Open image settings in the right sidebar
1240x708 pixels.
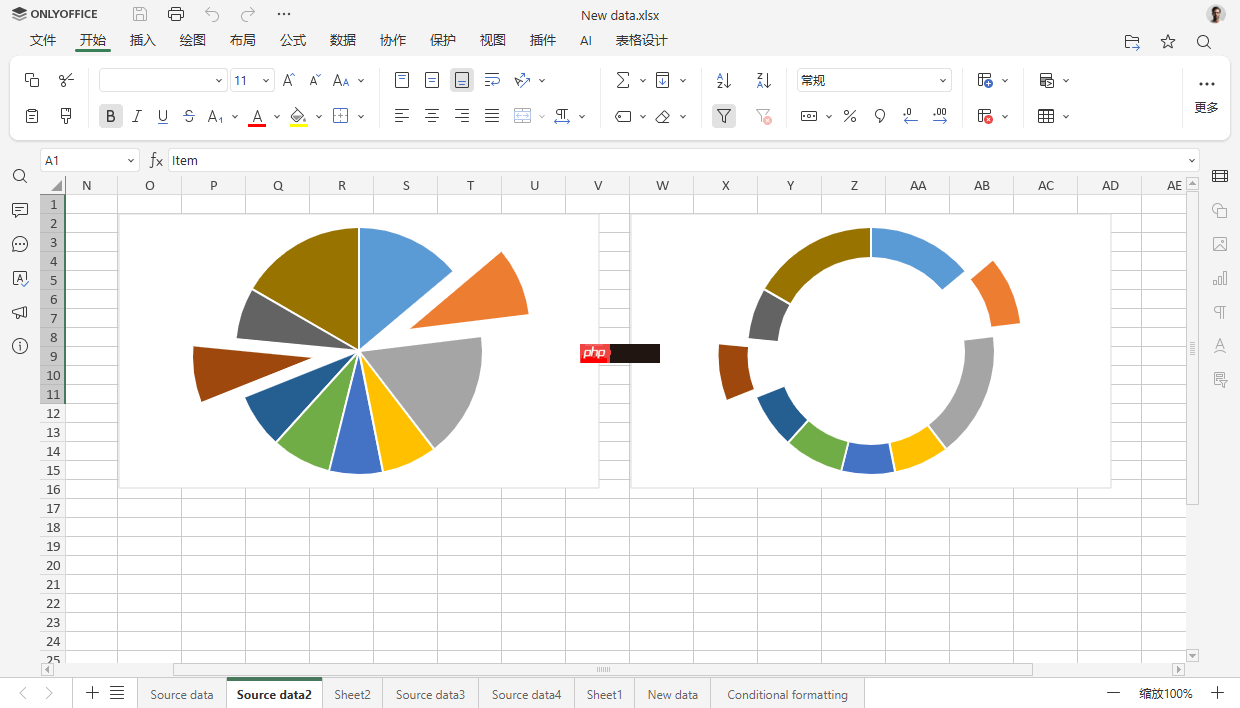(x=1219, y=244)
